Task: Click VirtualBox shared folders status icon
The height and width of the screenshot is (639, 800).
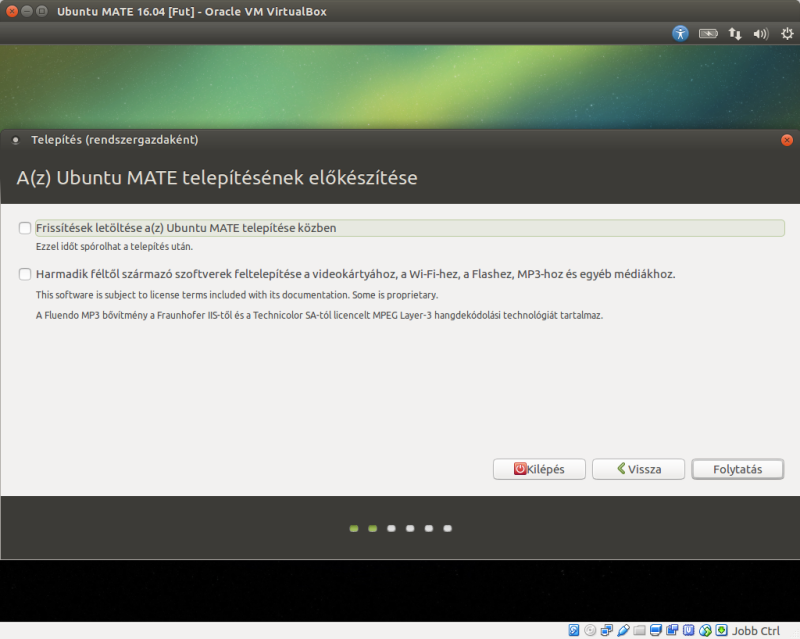Action: point(639,630)
